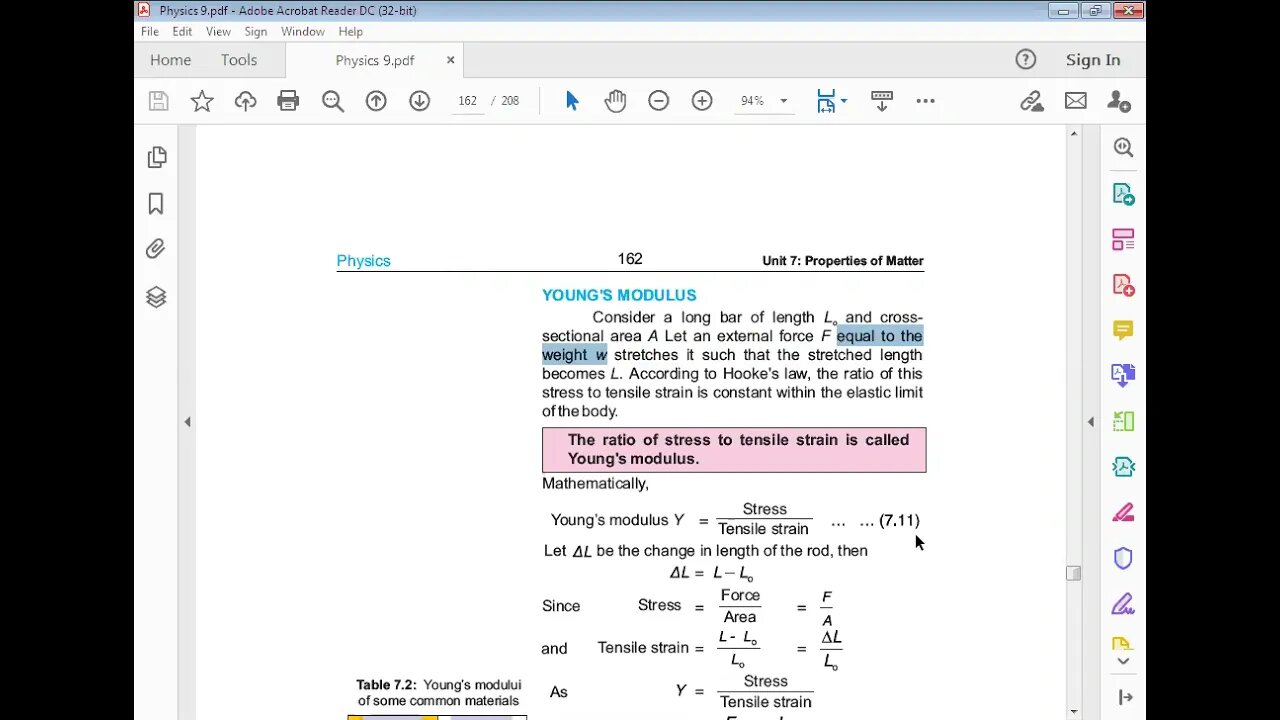Click the scrolling mode download icon

point(882,101)
